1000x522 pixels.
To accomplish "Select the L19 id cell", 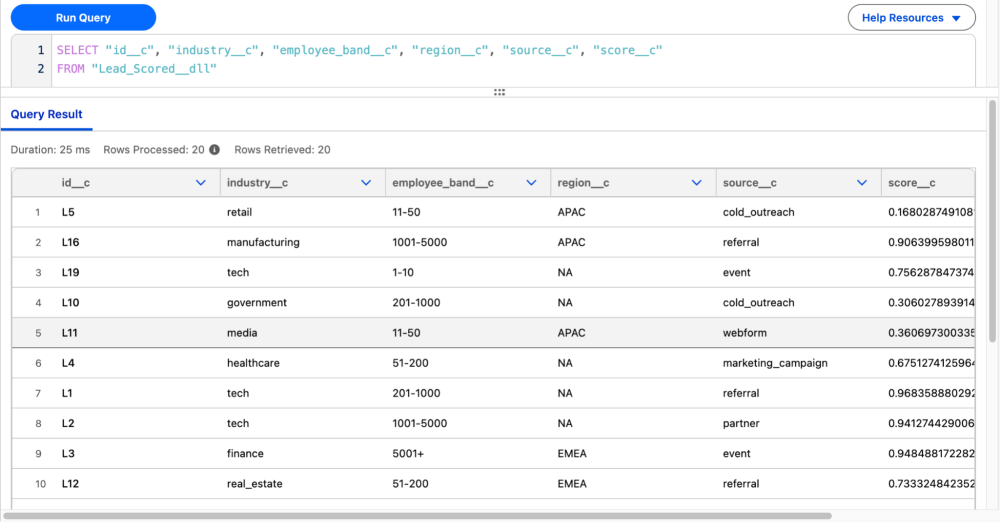I will 137,272.
